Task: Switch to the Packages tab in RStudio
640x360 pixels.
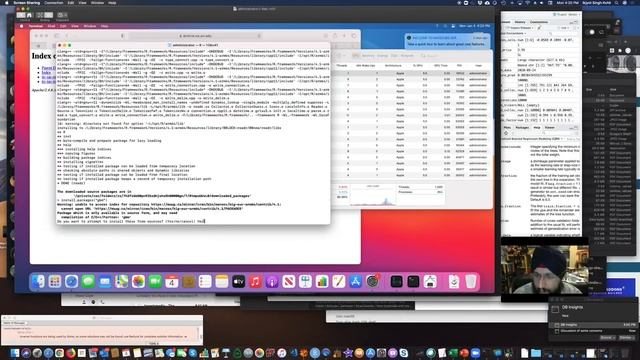Action: (522, 128)
